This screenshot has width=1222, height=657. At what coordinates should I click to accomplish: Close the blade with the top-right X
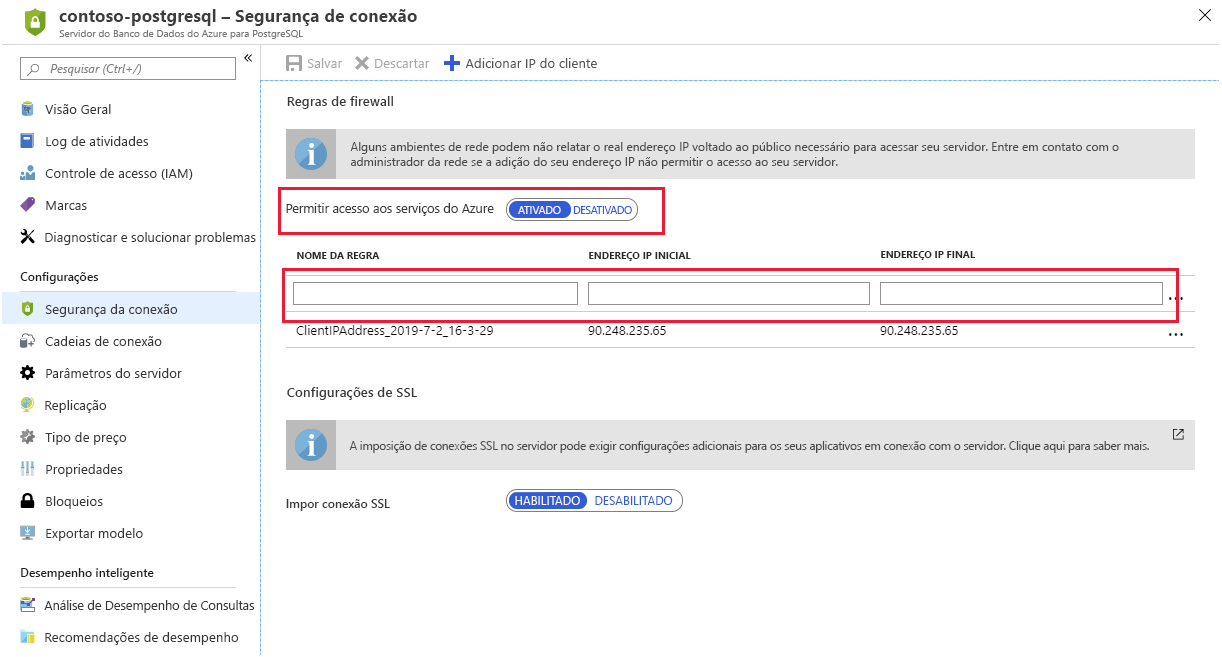(1204, 14)
